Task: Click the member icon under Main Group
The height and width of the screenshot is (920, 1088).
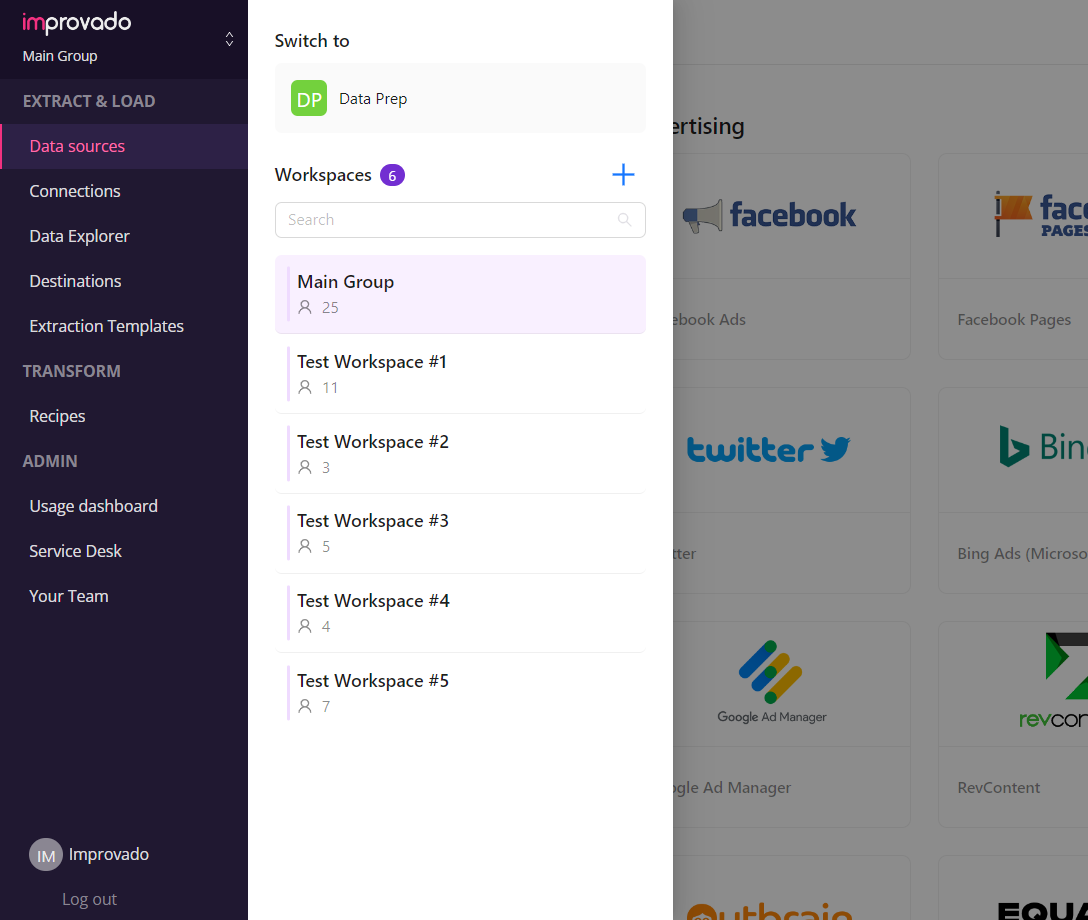Action: pyautogui.click(x=305, y=307)
